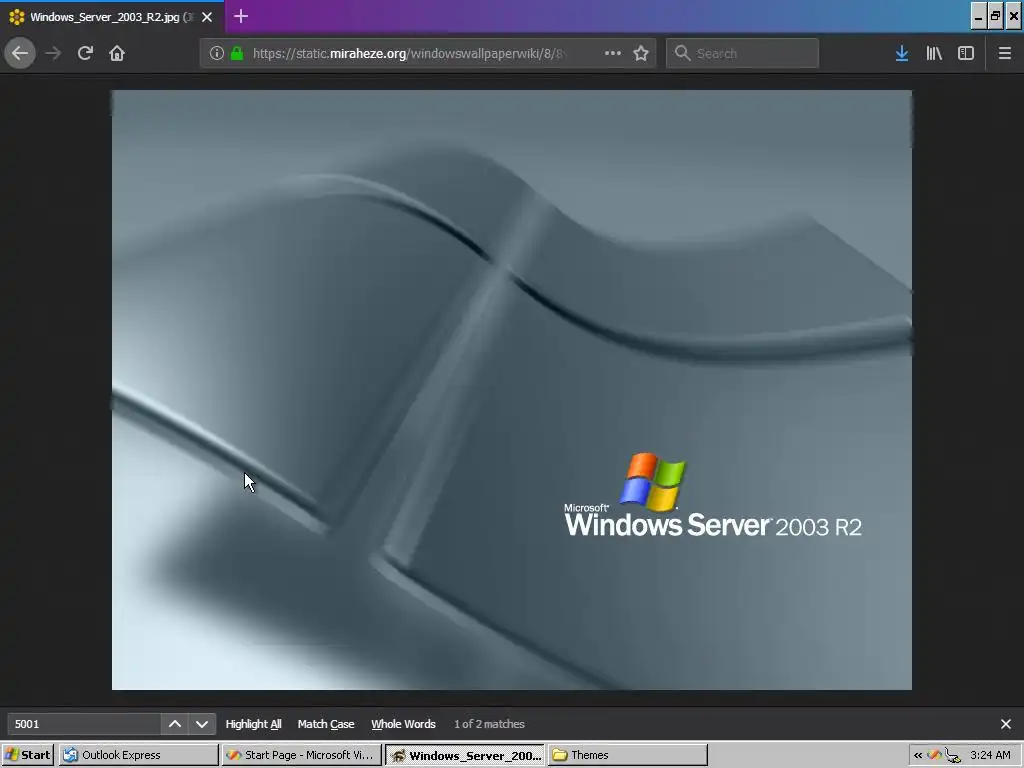The width and height of the screenshot is (1024, 768).
Task: Restore down the Firefox window
Action: pyautogui.click(x=995, y=16)
